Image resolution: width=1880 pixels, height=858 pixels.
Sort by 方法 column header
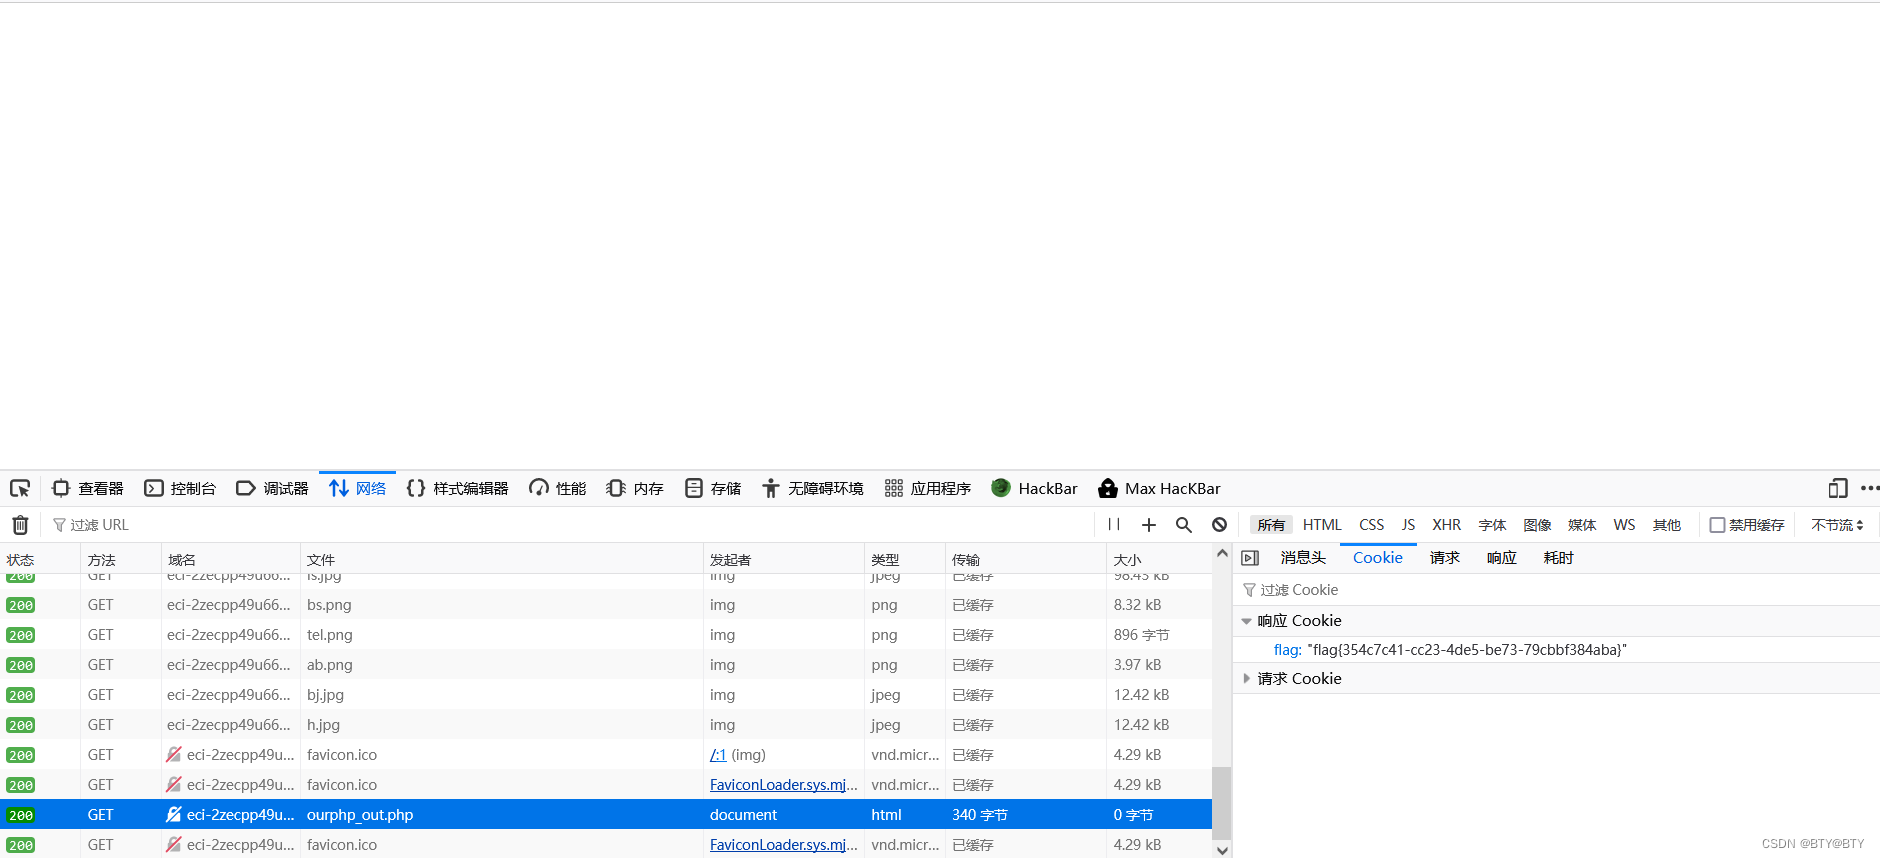tap(121, 559)
